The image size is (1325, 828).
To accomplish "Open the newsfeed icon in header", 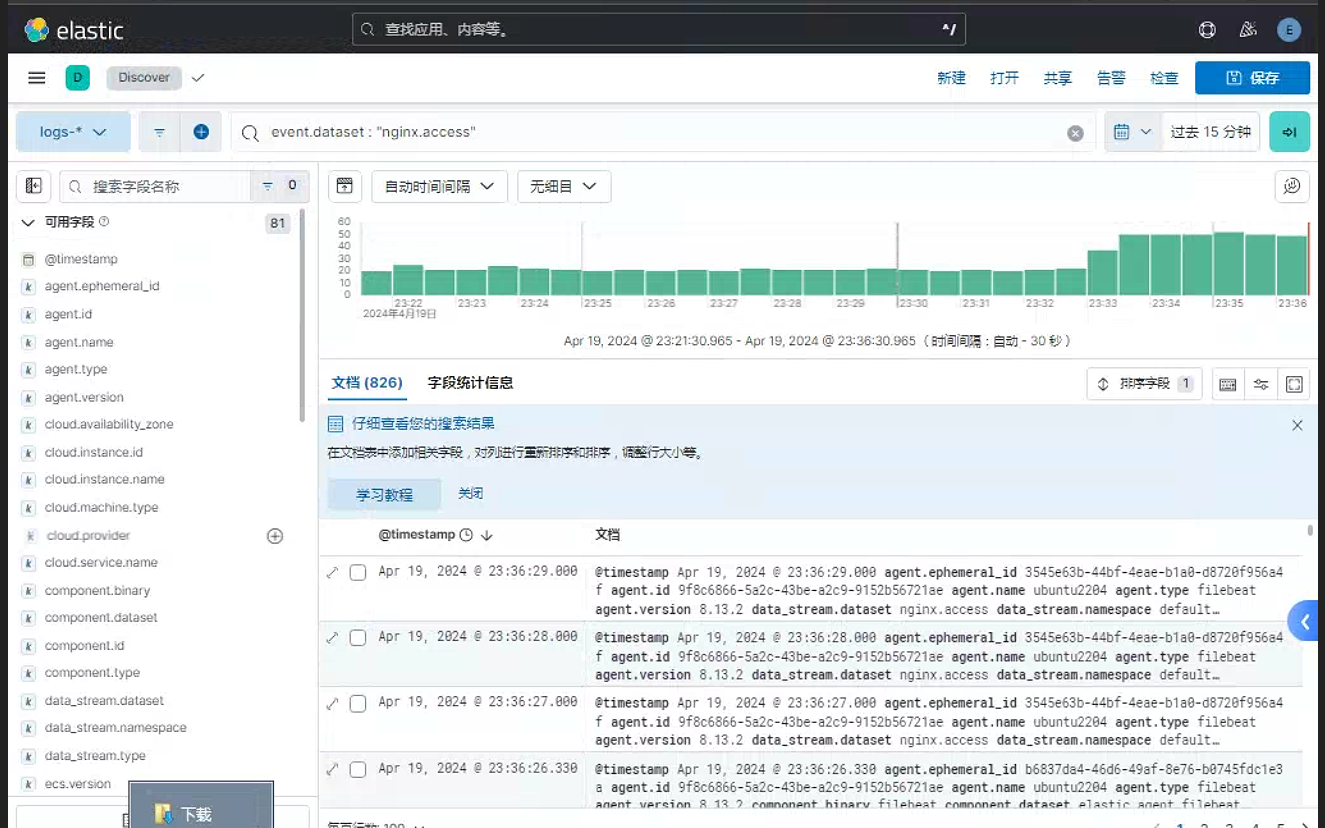I will [1248, 30].
